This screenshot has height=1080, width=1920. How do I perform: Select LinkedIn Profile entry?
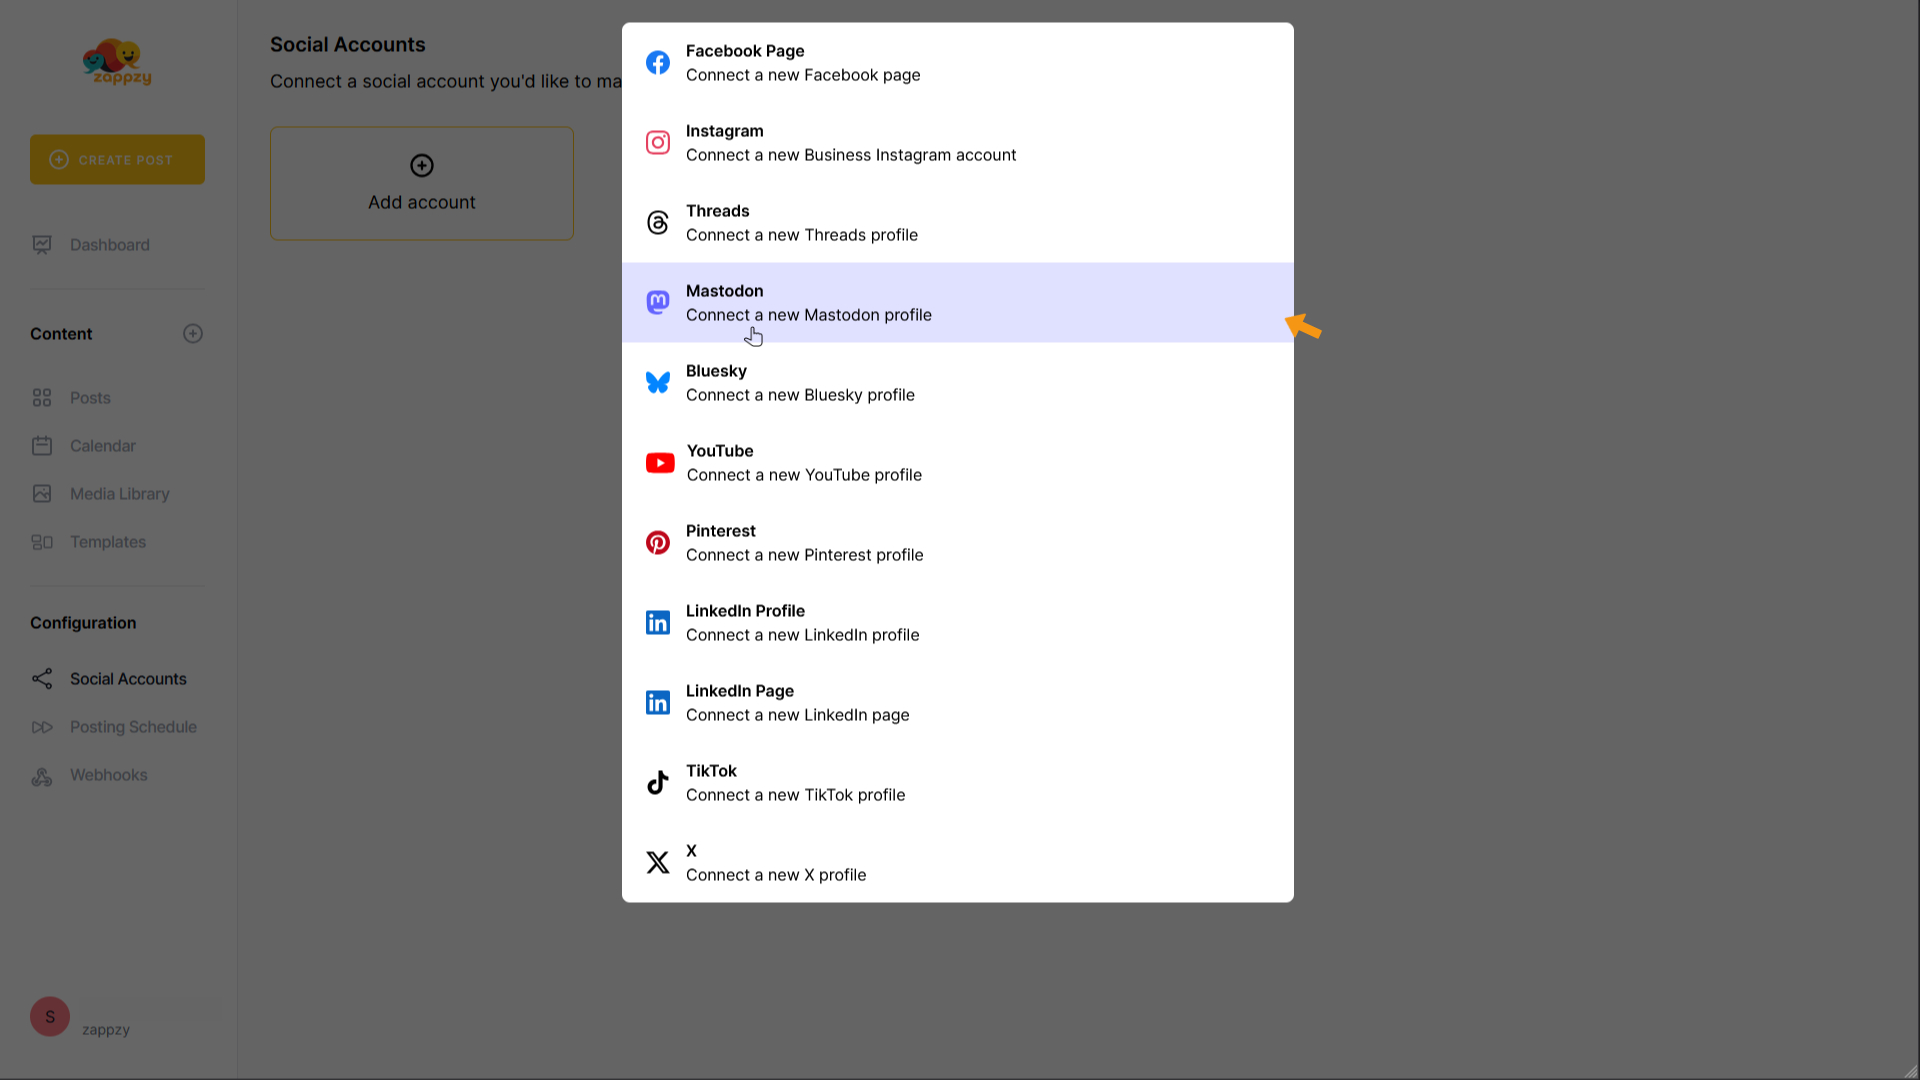[x=958, y=623]
